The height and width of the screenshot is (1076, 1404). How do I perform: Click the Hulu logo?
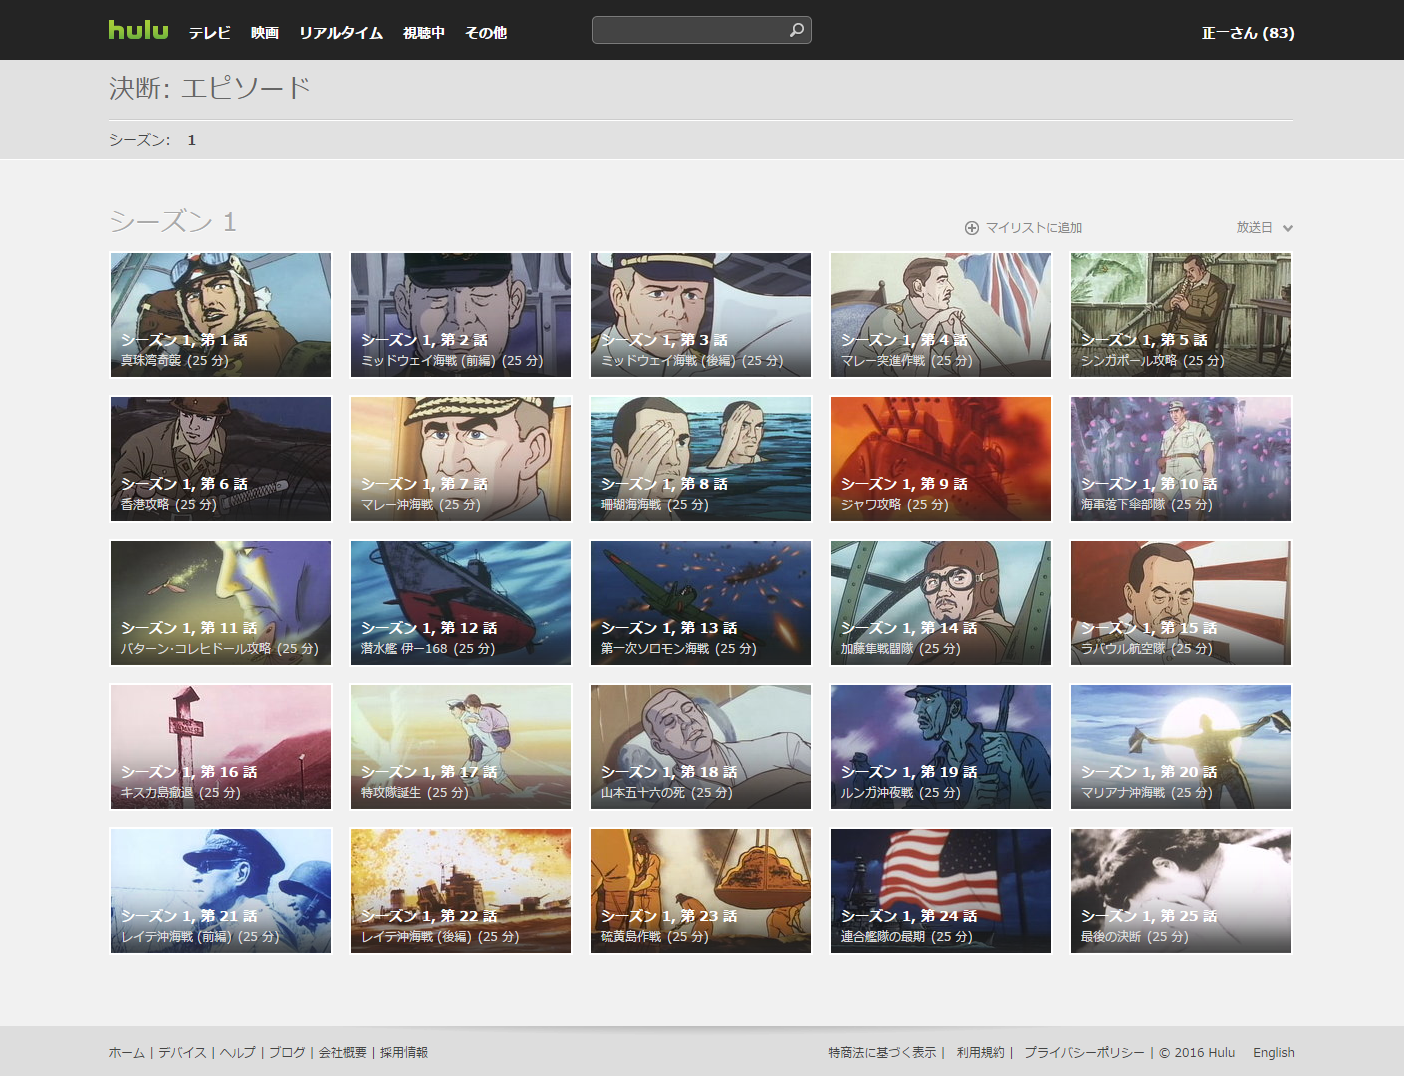[x=138, y=30]
